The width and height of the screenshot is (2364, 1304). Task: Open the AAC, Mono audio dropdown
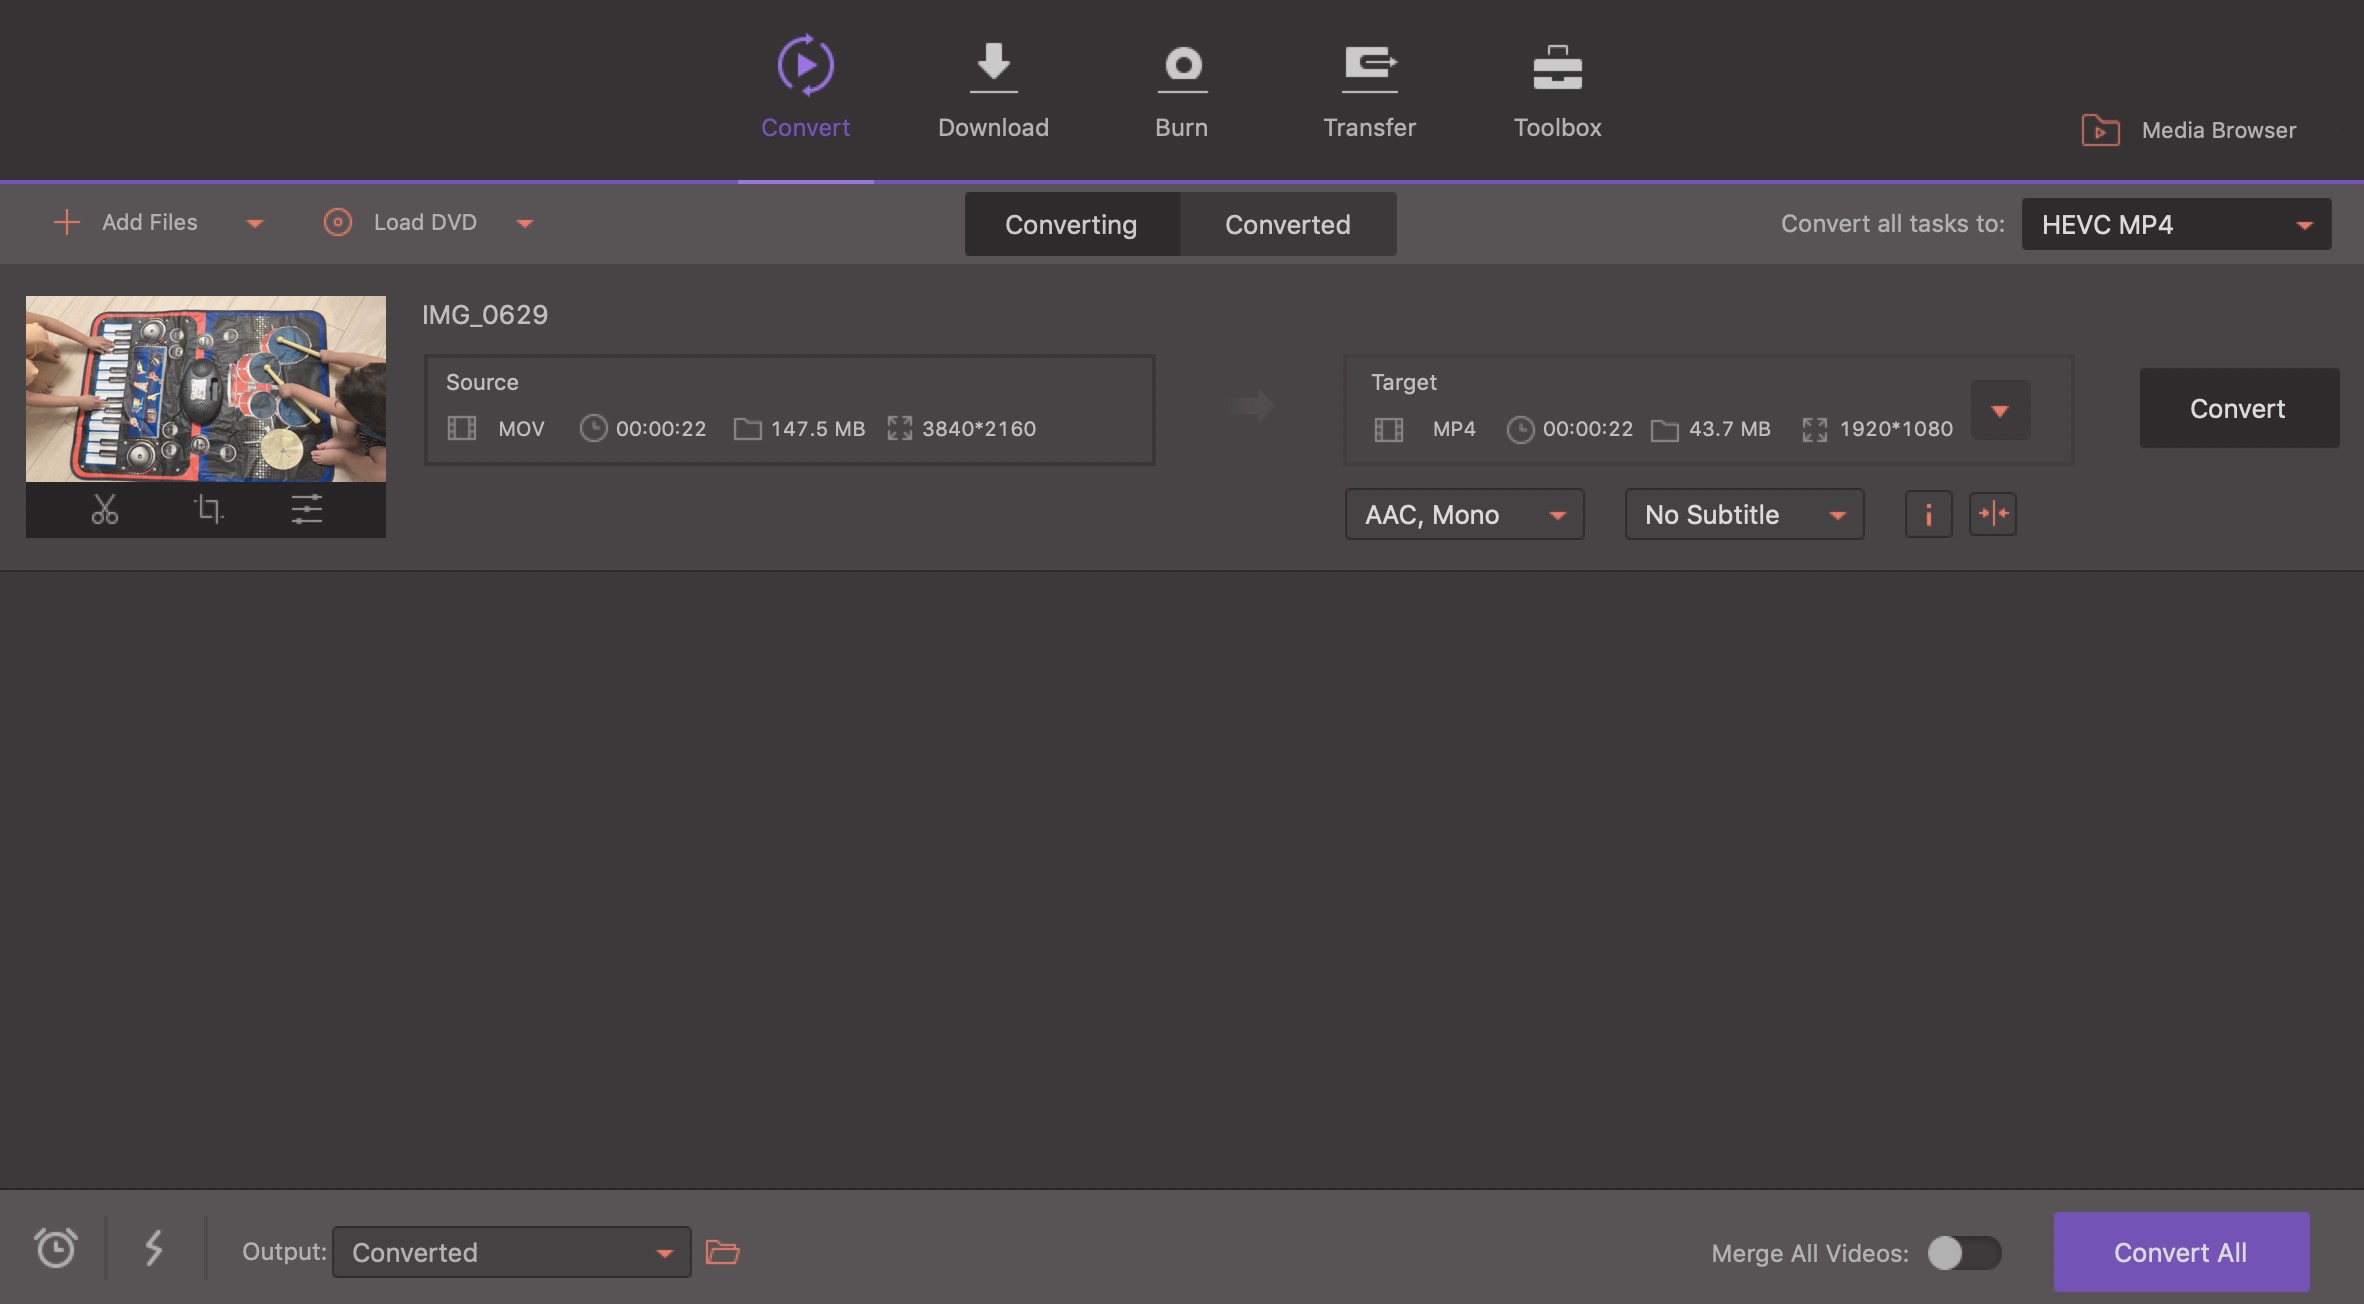(x=1464, y=514)
